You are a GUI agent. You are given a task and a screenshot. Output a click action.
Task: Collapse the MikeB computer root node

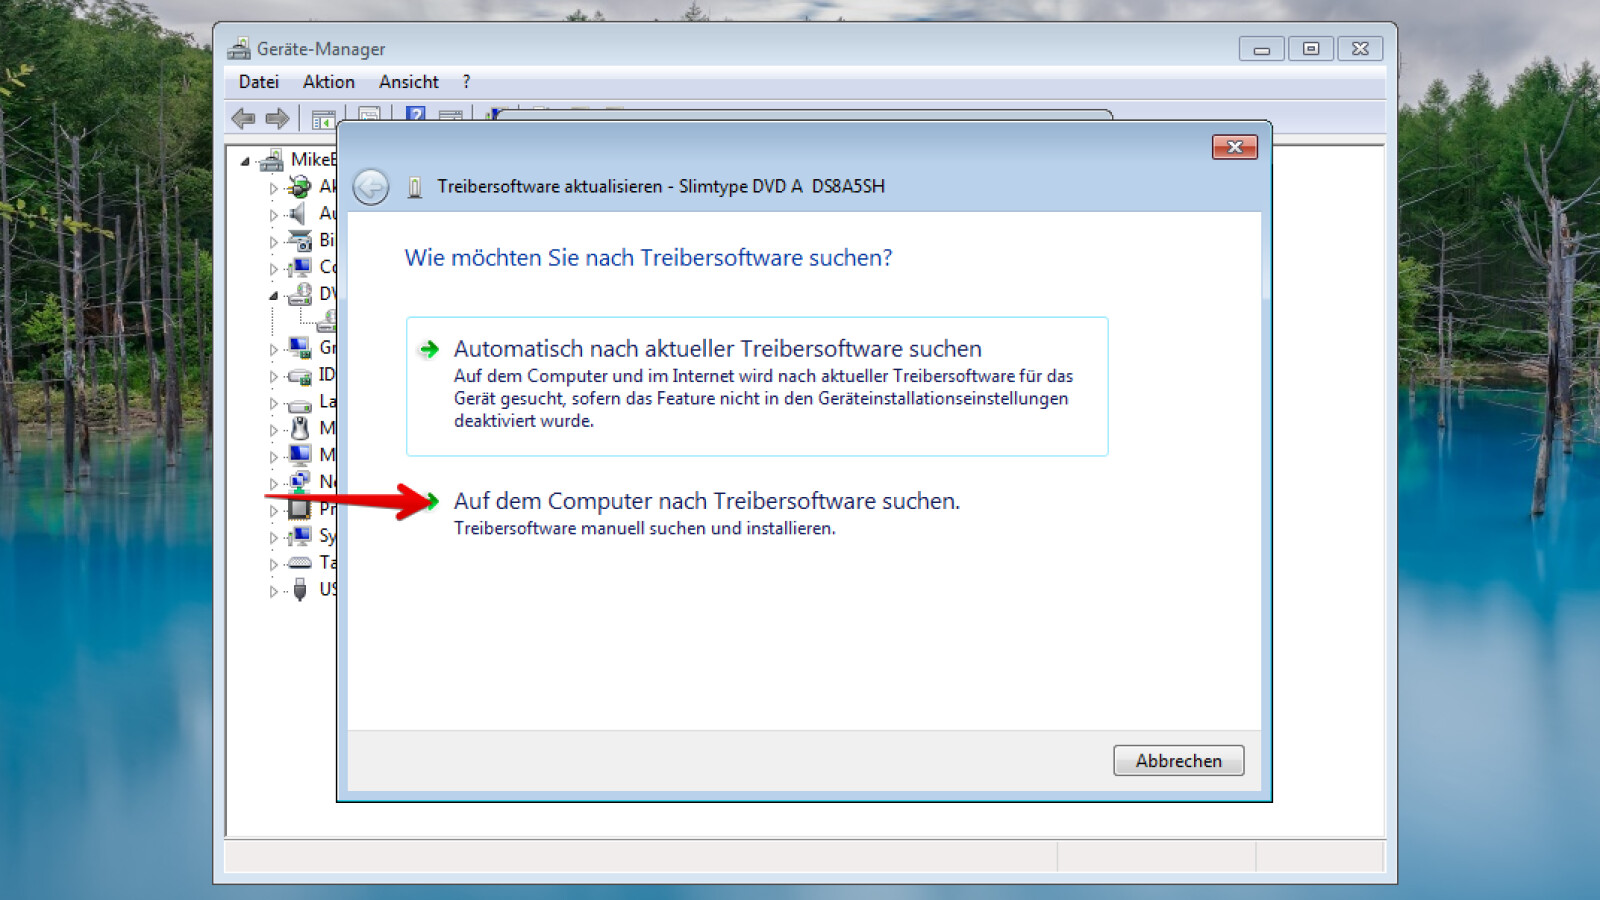click(245, 160)
